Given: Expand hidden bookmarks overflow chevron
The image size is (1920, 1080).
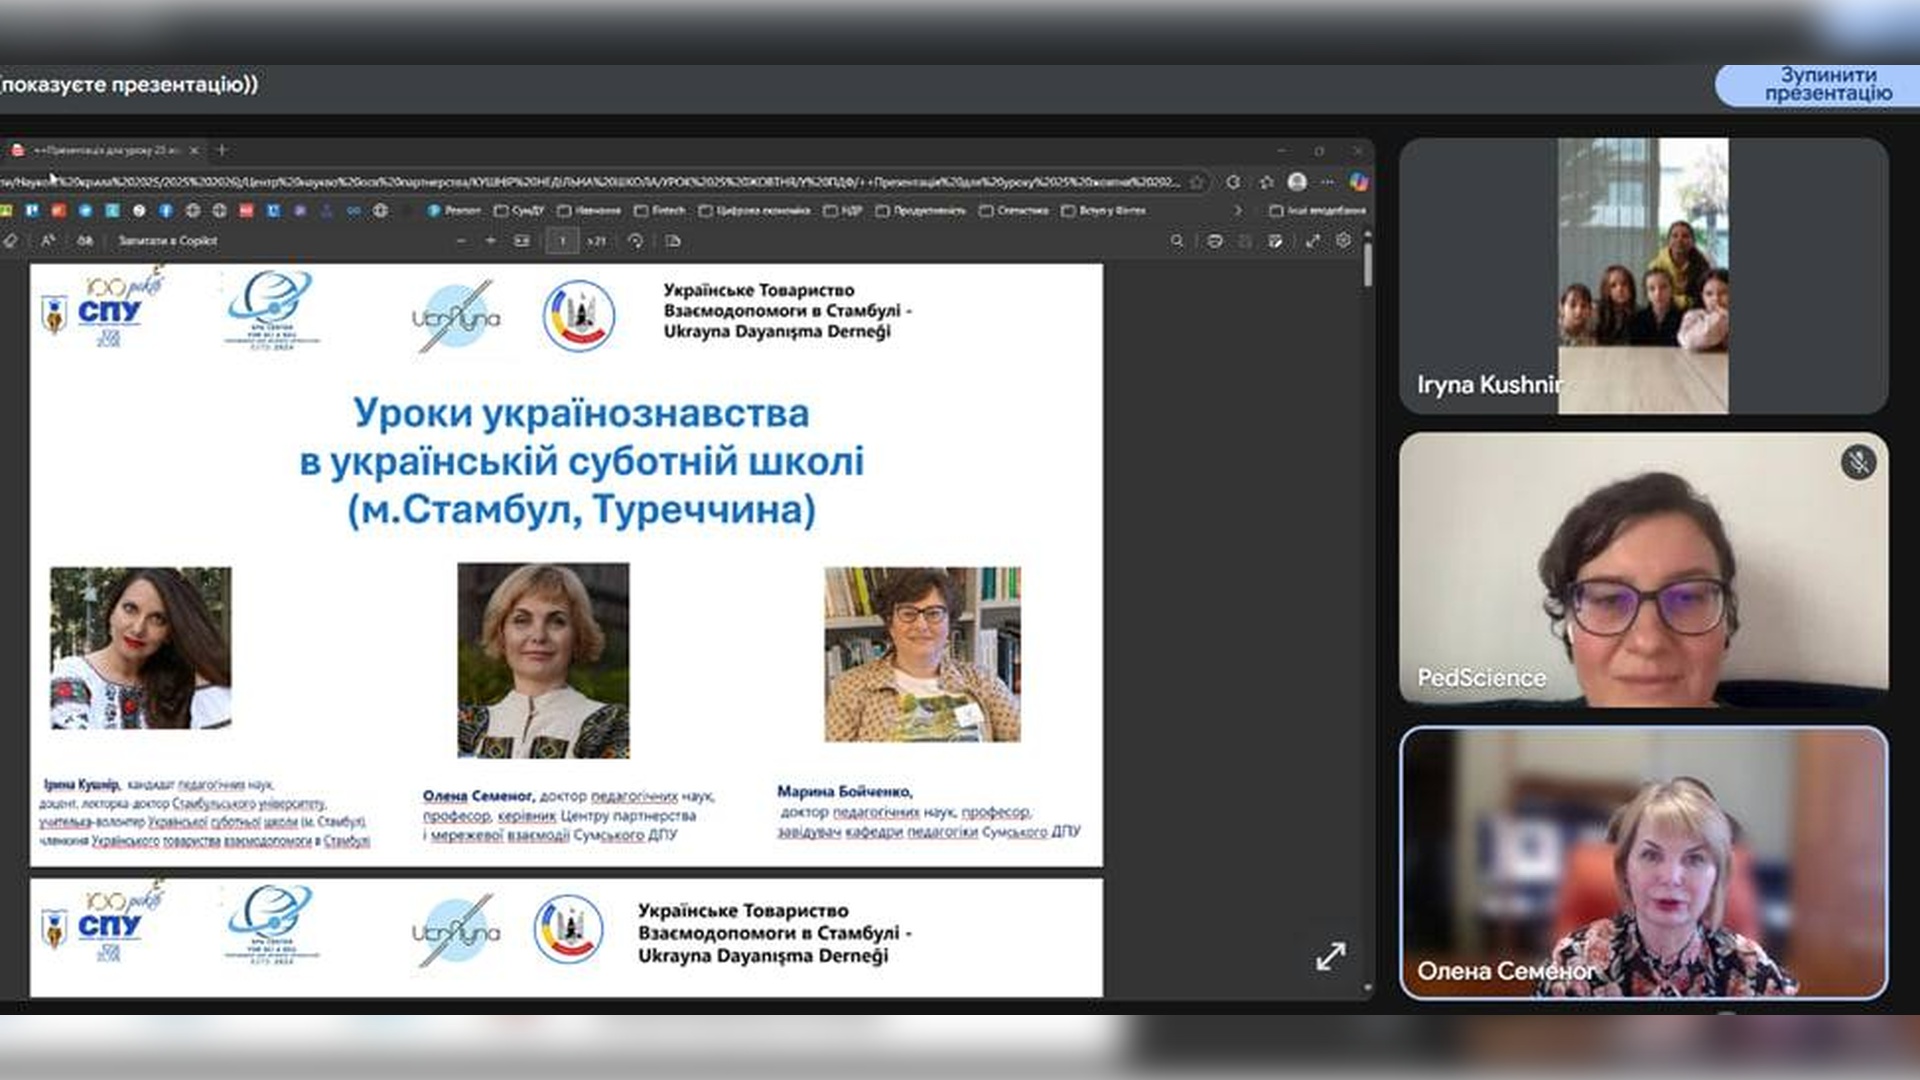Looking at the screenshot, I should pyautogui.click(x=1238, y=211).
